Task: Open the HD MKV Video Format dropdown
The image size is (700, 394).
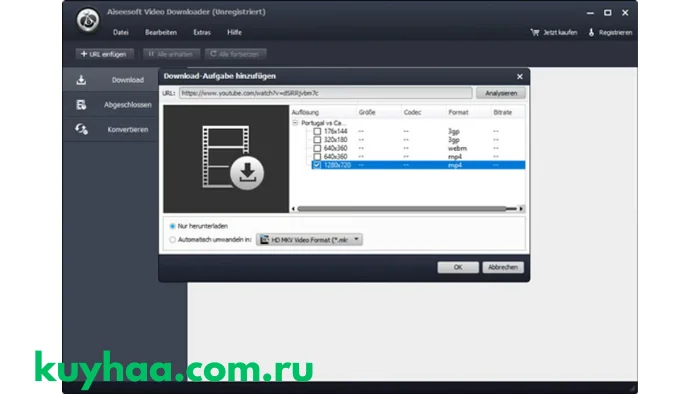Action: 309,240
